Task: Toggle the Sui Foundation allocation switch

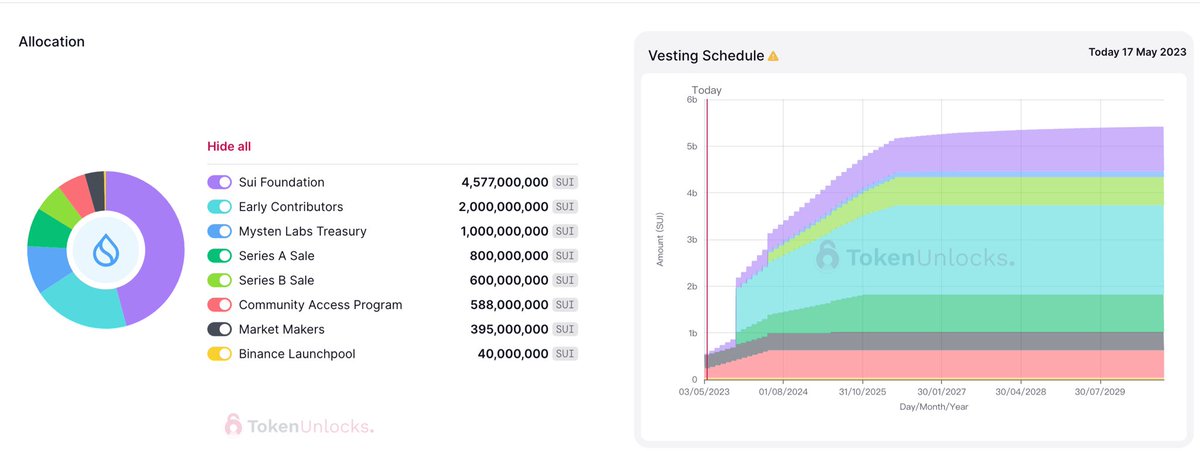Action: [x=219, y=182]
